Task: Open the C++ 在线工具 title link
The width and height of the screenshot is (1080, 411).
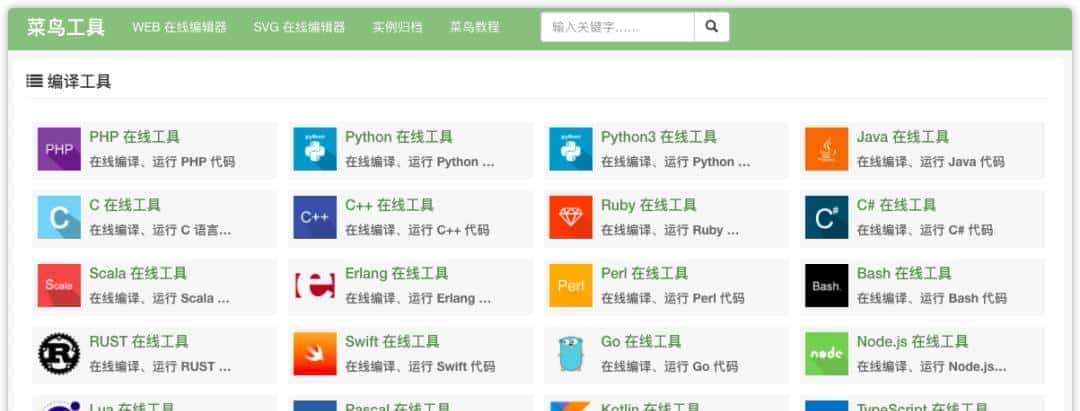Action: [x=389, y=205]
